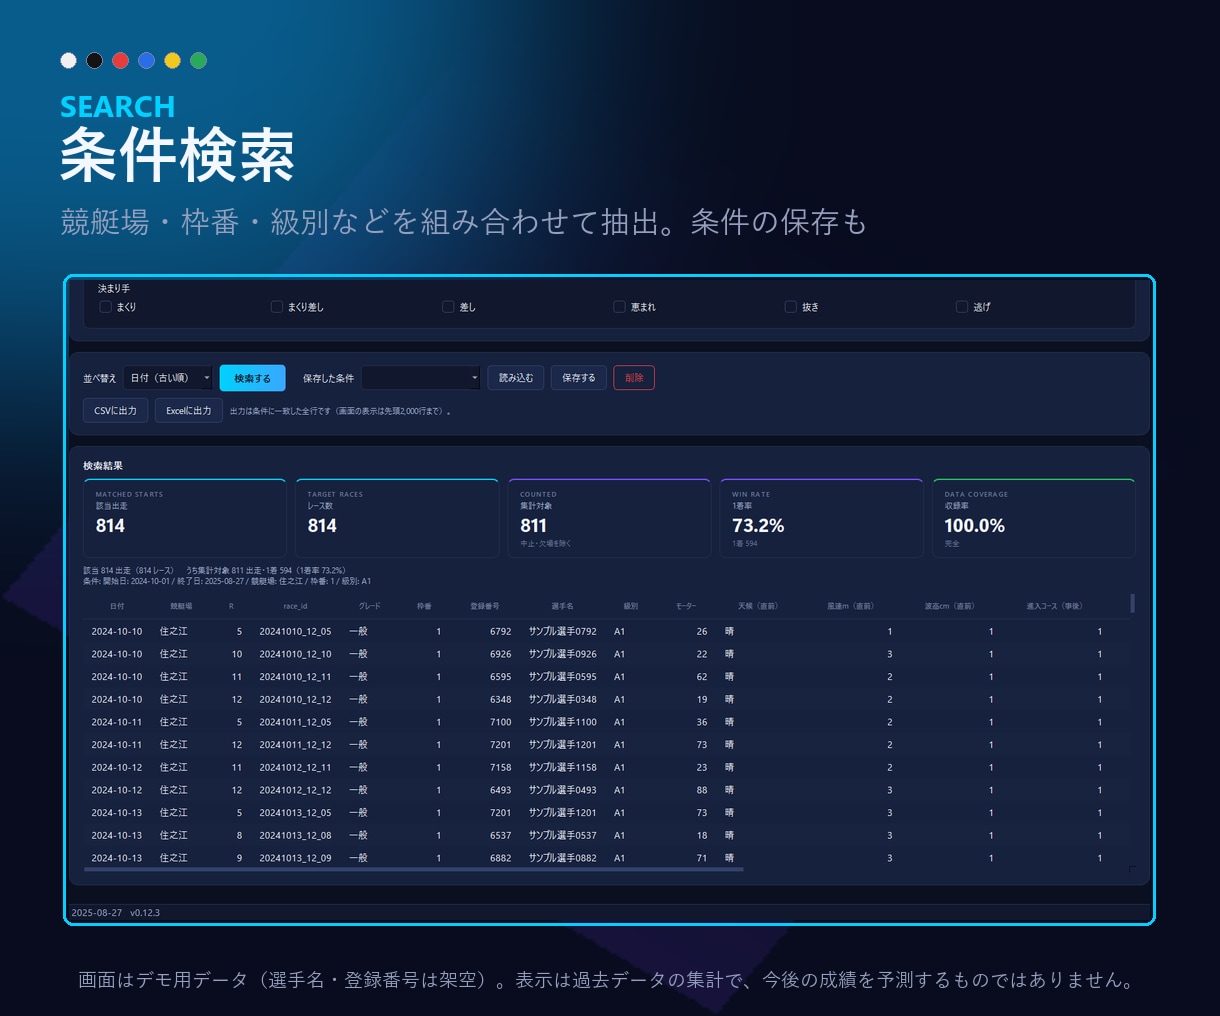
Task: Click the 波高cm（直前） column header
Action: 949,606
